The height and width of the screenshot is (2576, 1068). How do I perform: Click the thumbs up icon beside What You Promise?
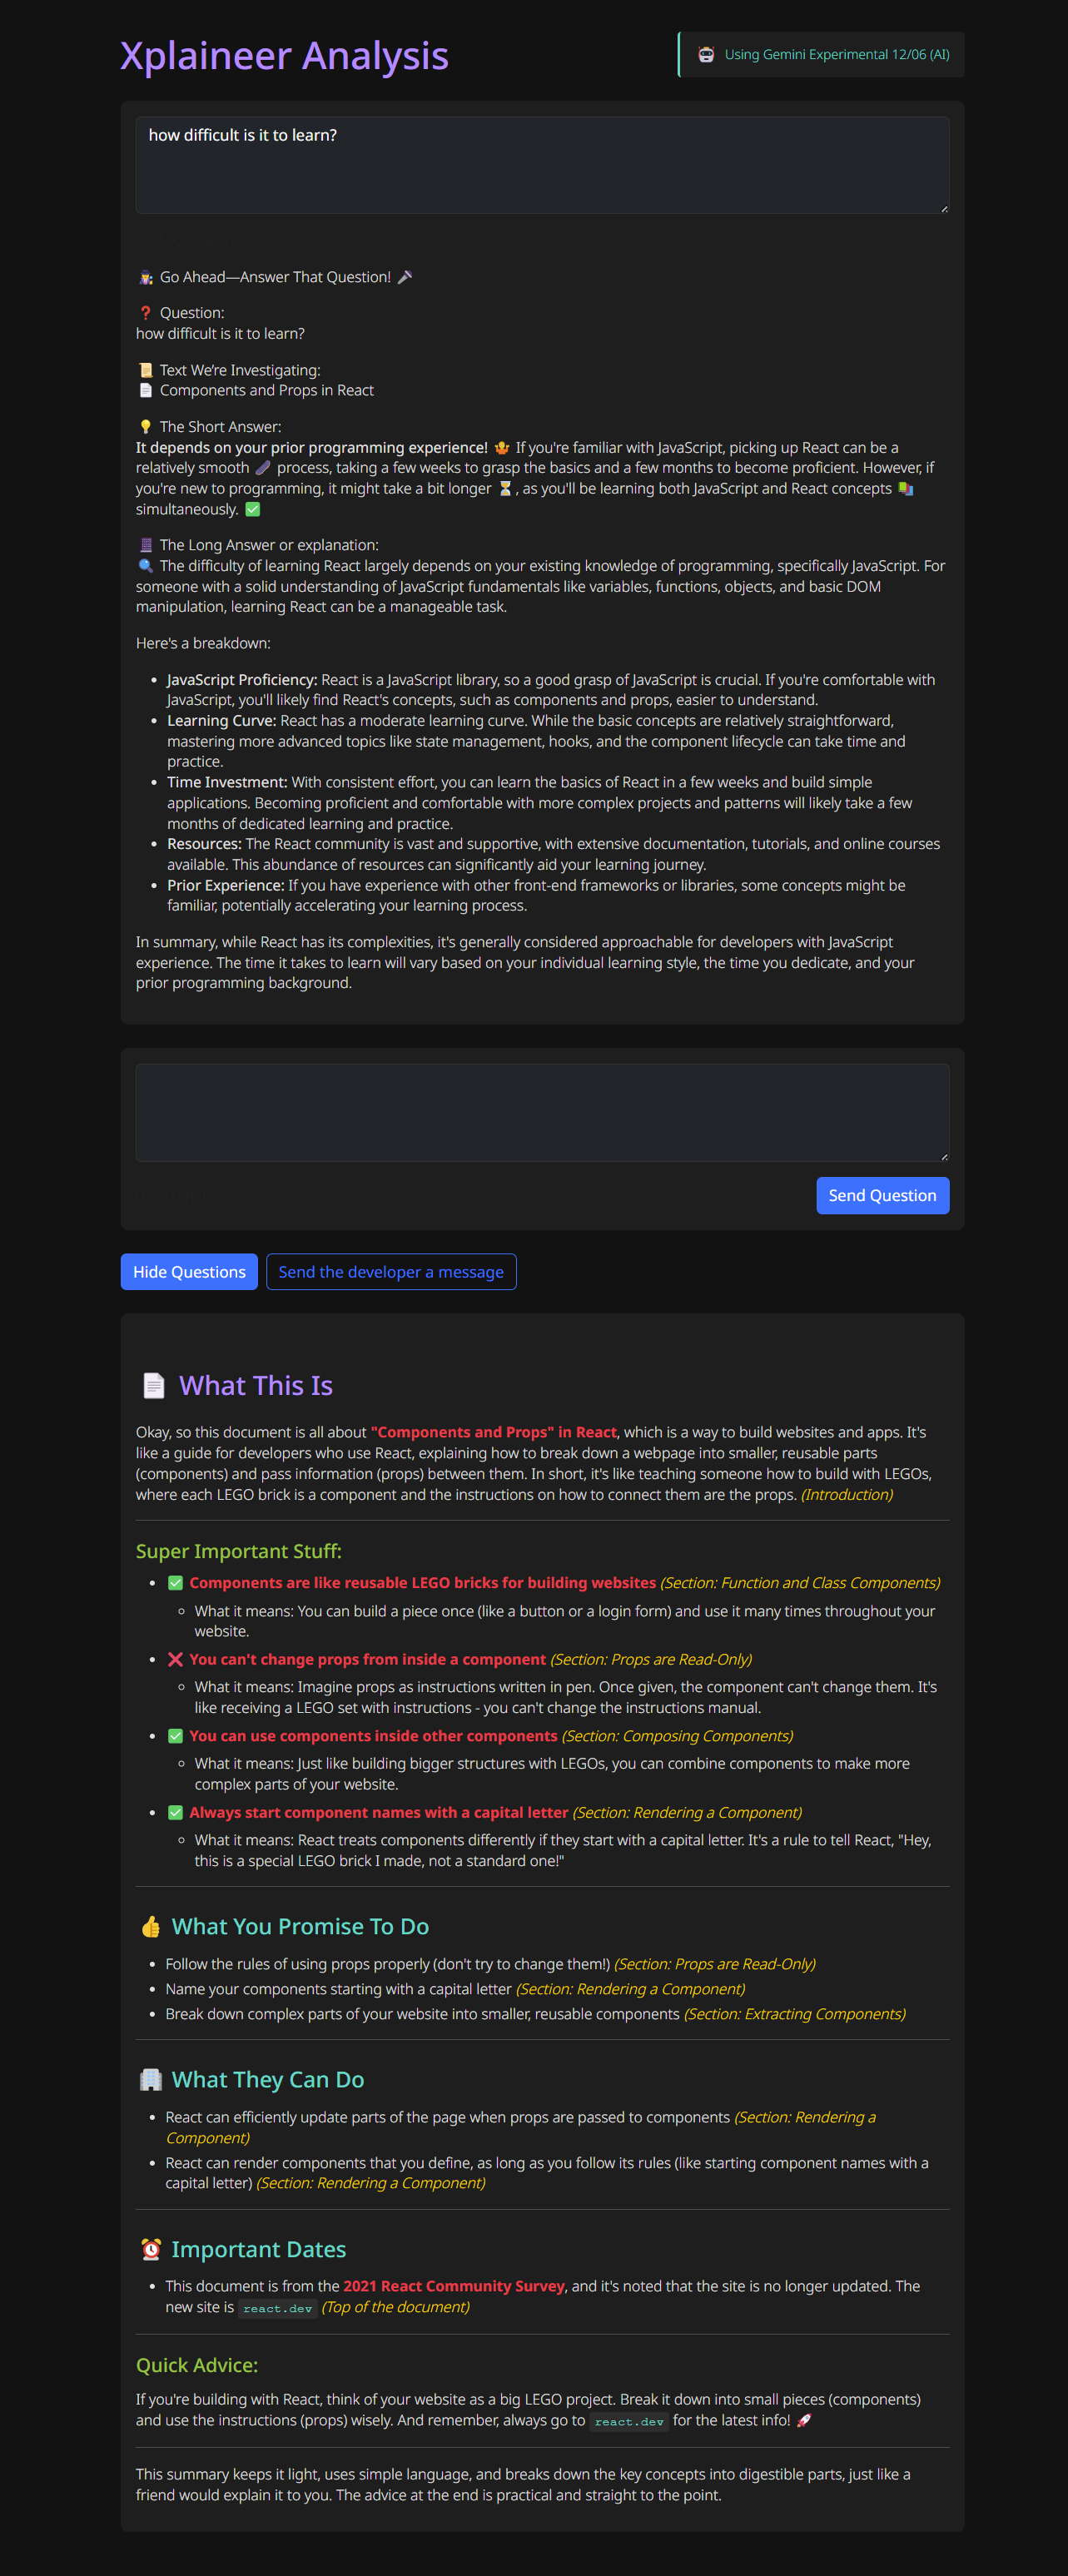(151, 1926)
